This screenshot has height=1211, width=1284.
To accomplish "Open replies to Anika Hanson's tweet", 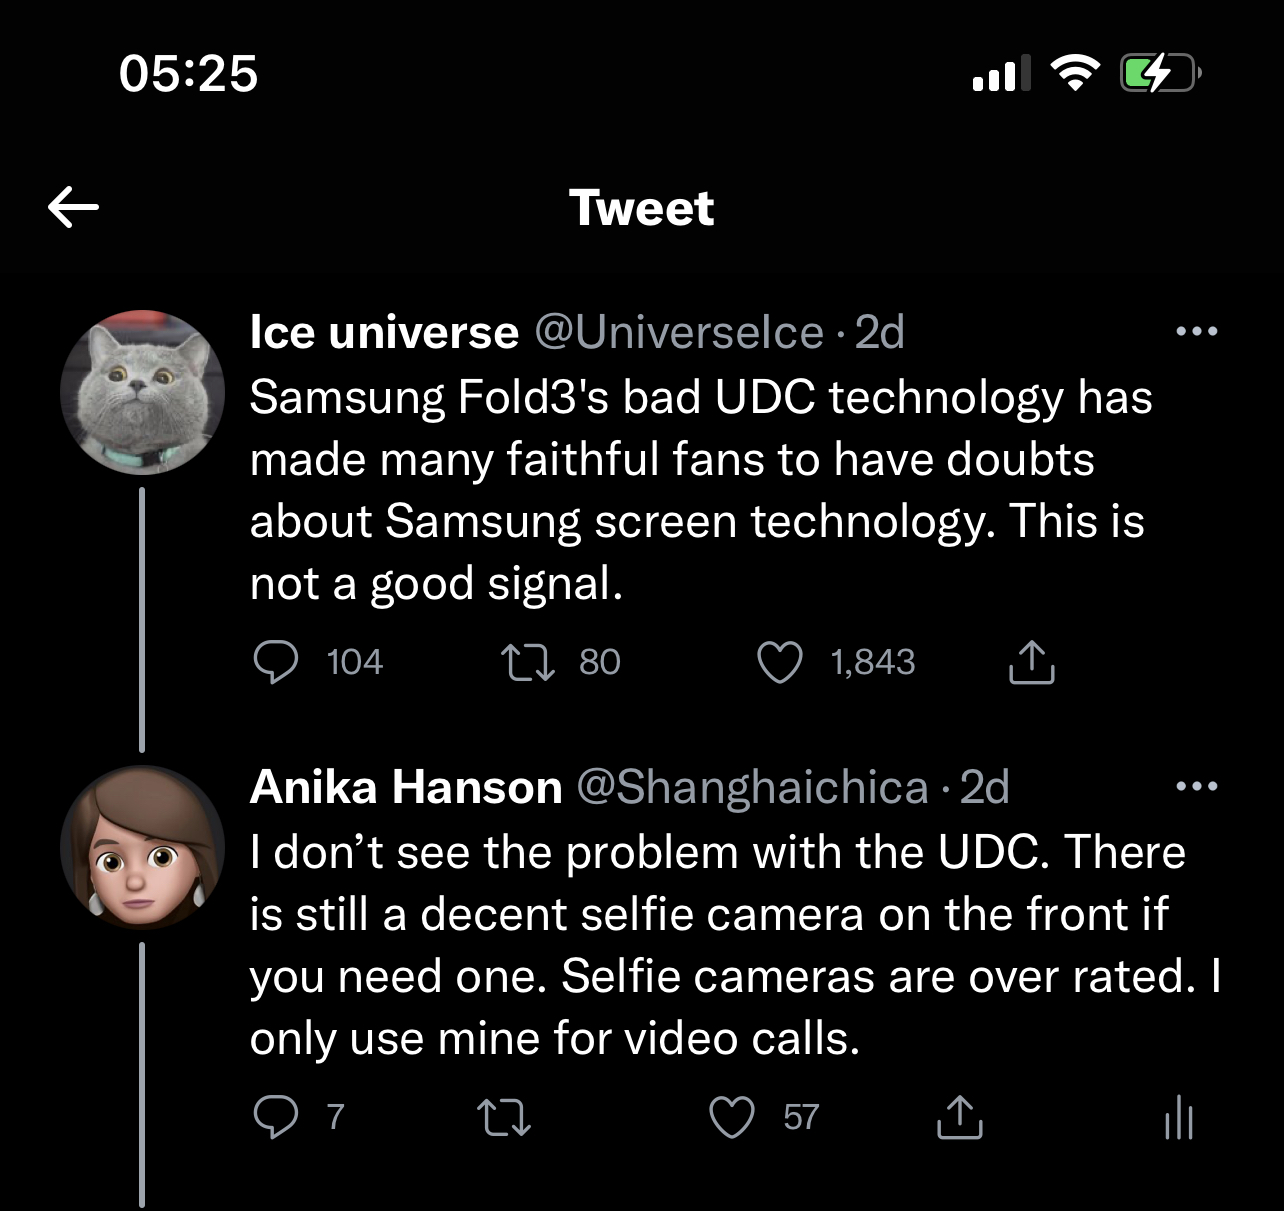I will point(278,1118).
